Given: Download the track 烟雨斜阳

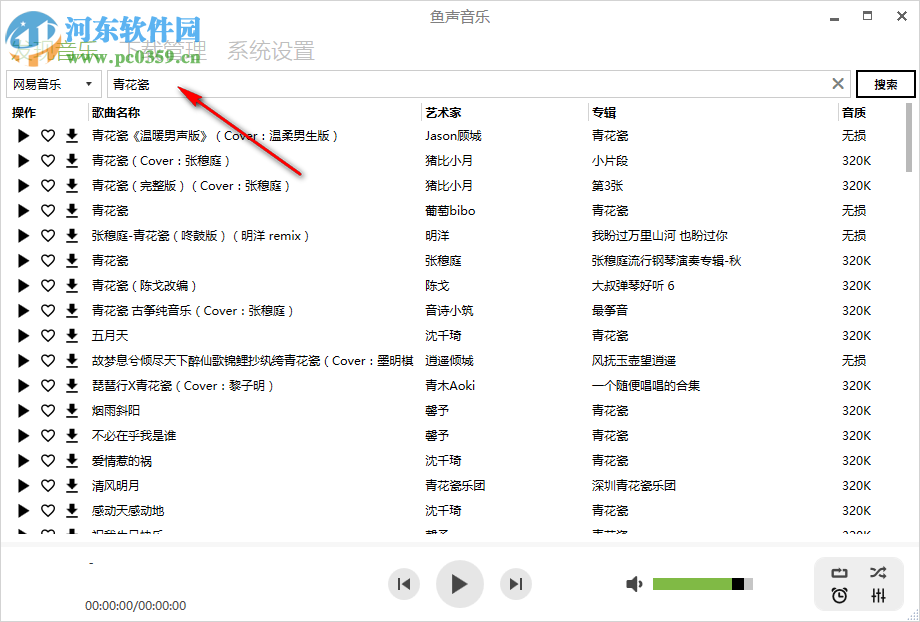Looking at the screenshot, I should point(70,410).
